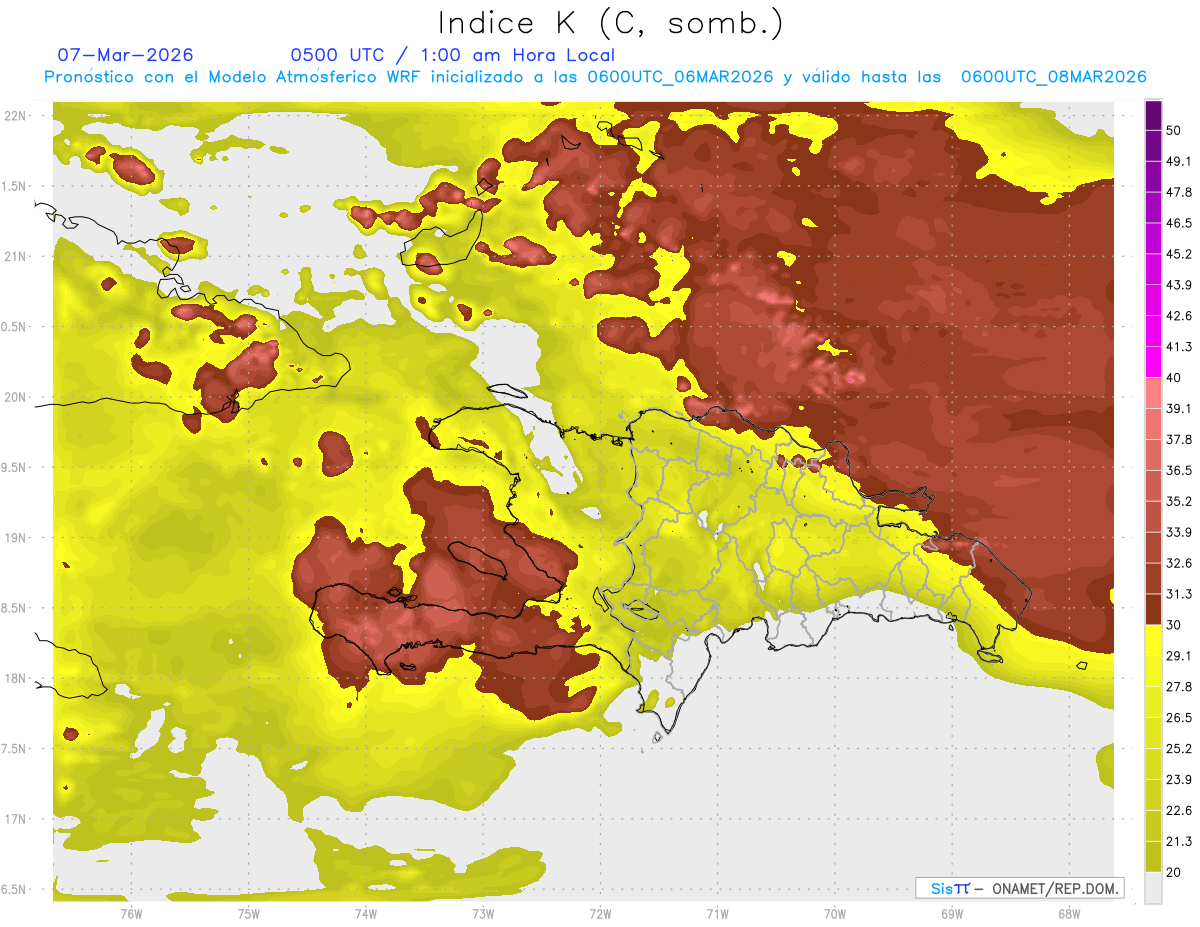The width and height of the screenshot is (1200, 927).
Task: Click the '46.5' value on the color scale
Action: (1179, 223)
